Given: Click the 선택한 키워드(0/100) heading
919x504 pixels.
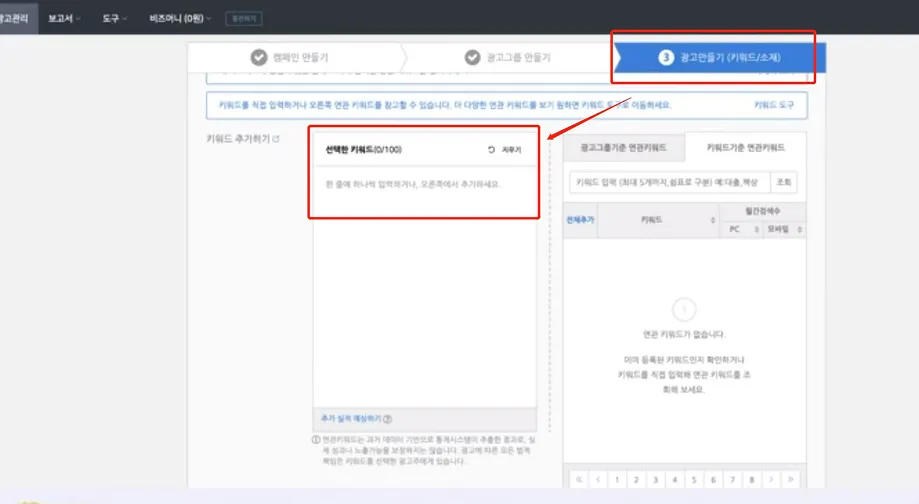Looking at the screenshot, I should click(363, 149).
